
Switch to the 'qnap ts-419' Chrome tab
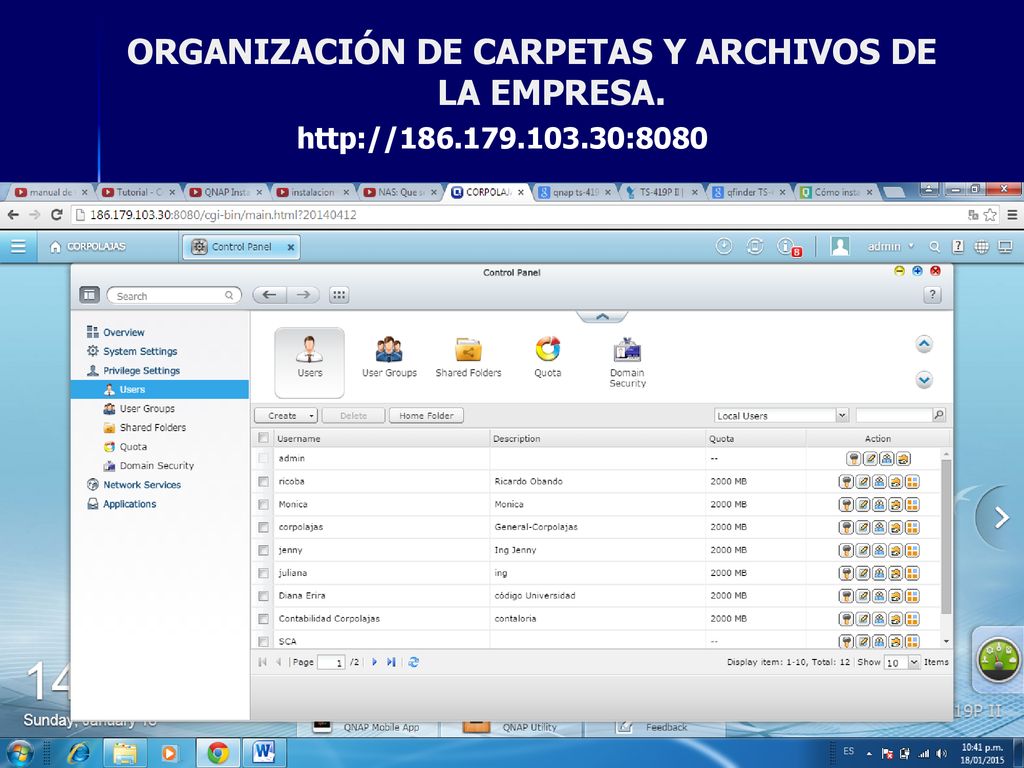click(575, 192)
